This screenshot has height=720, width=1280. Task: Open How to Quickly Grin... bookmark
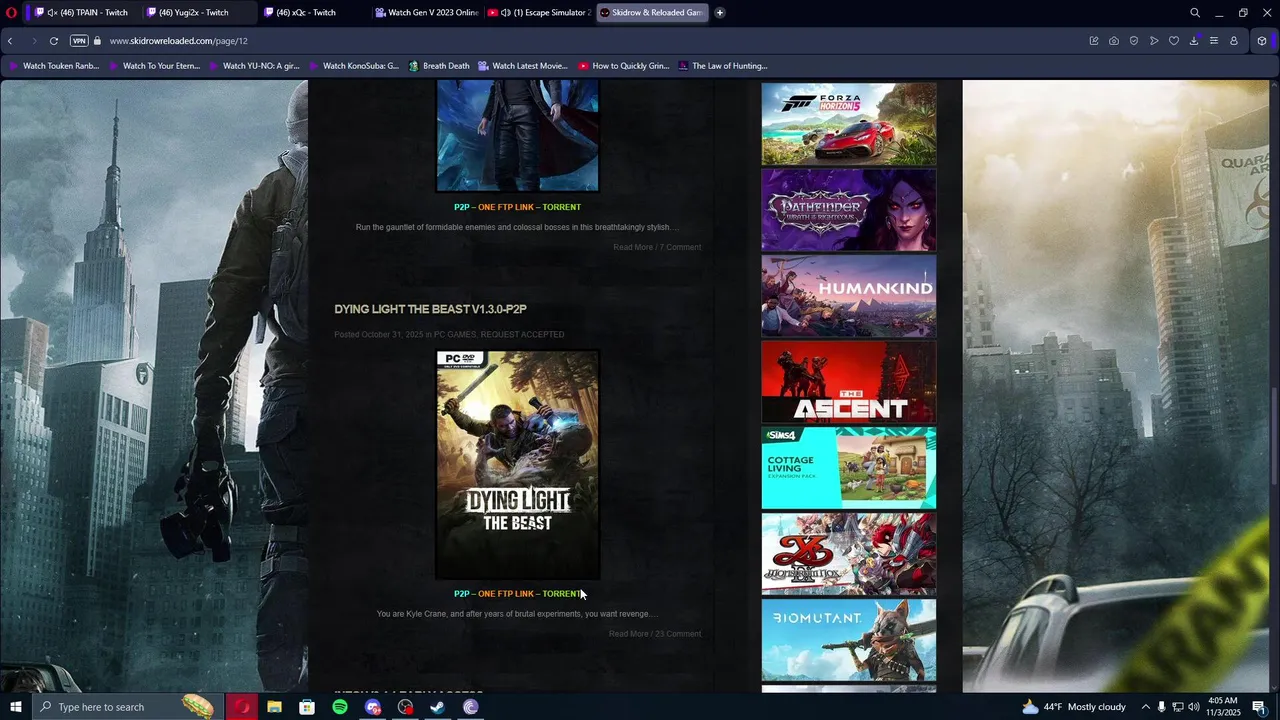(x=623, y=66)
